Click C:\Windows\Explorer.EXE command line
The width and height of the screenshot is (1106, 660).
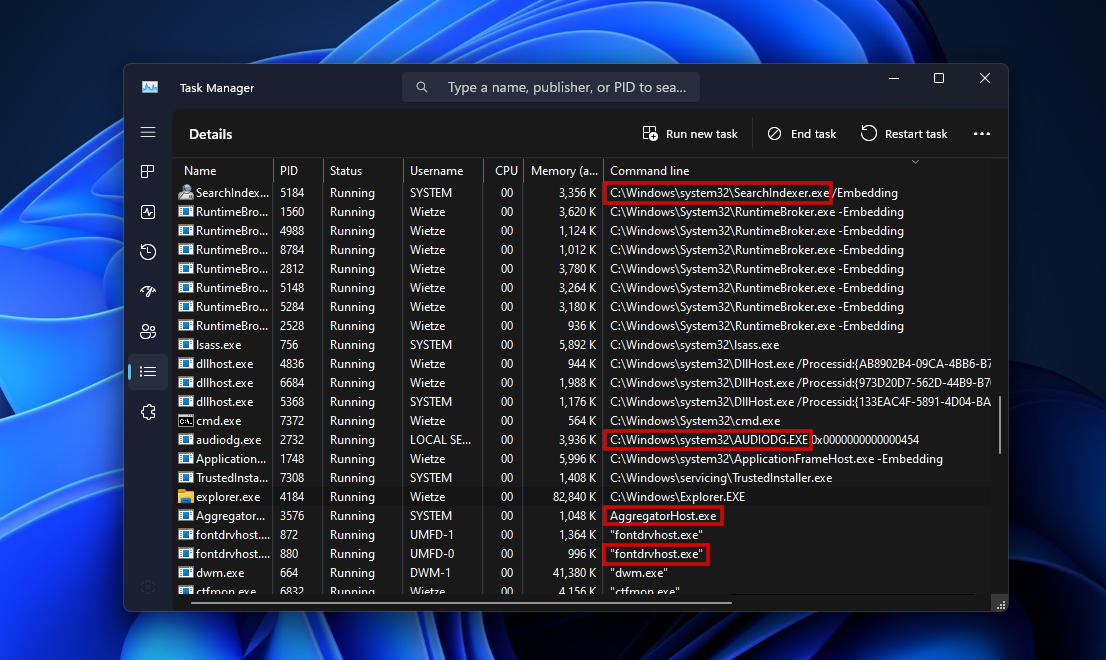coord(677,497)
